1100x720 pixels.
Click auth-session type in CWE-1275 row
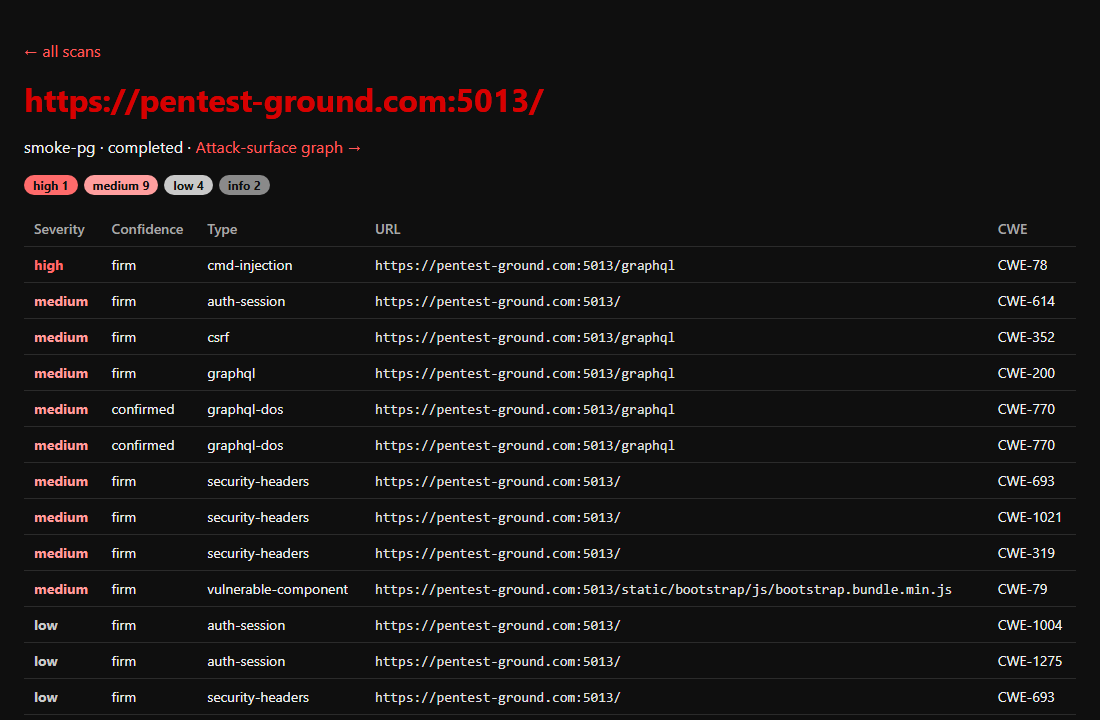coord(246,661)
